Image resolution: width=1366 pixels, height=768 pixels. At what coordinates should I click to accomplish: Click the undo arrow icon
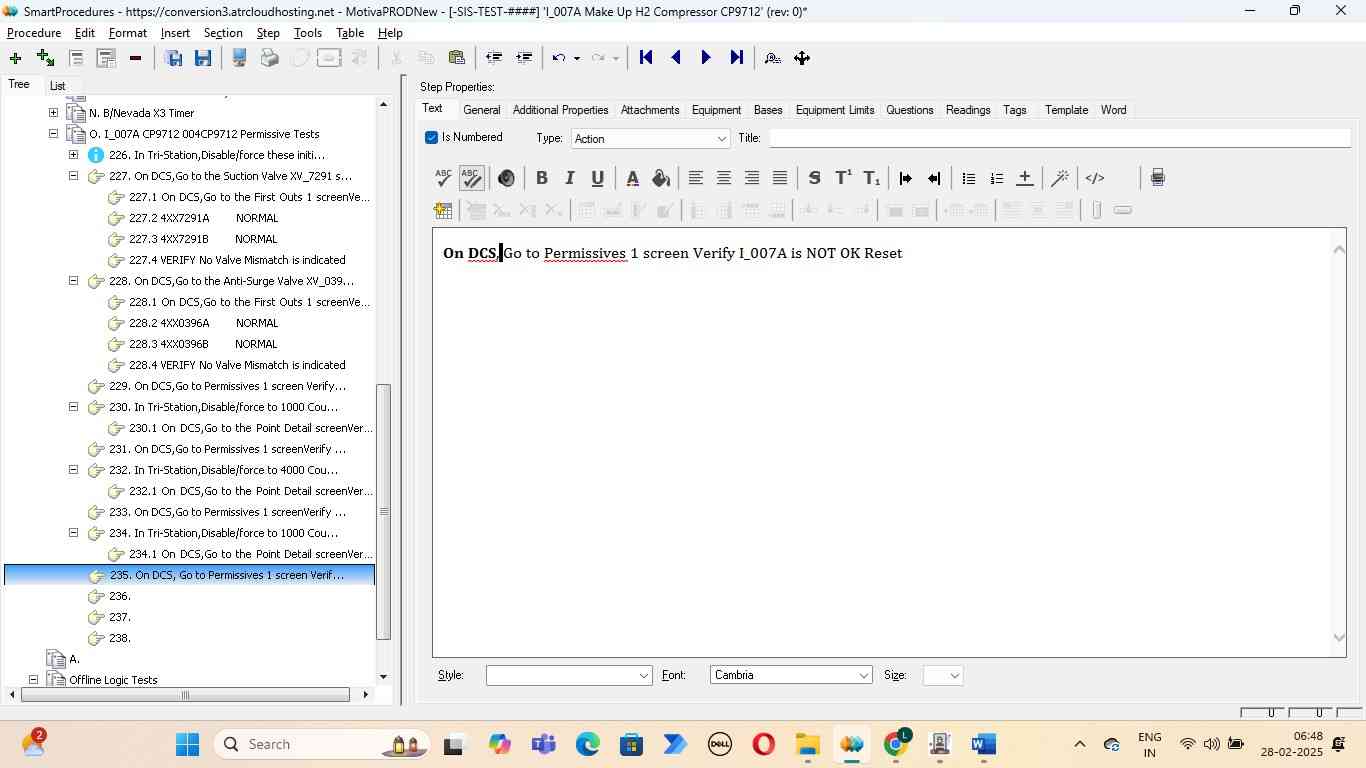559,58
